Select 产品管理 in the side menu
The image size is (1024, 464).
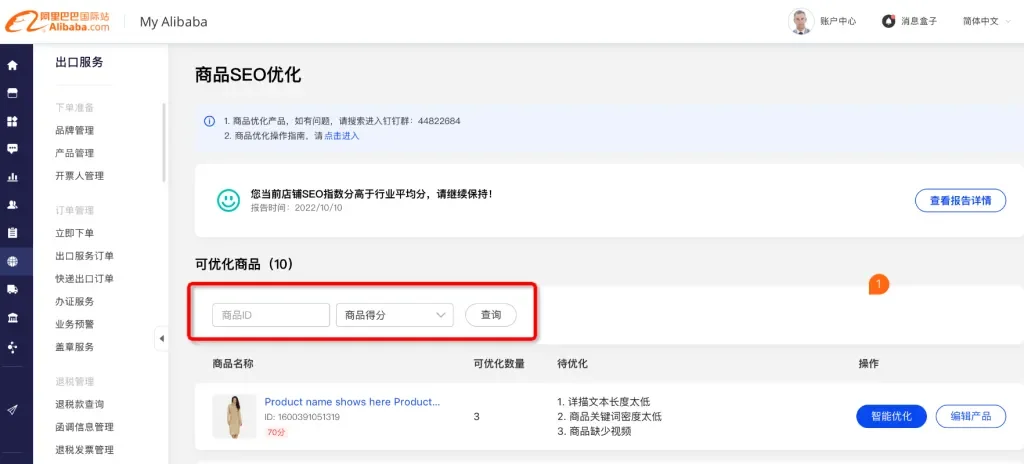[75, 153]
